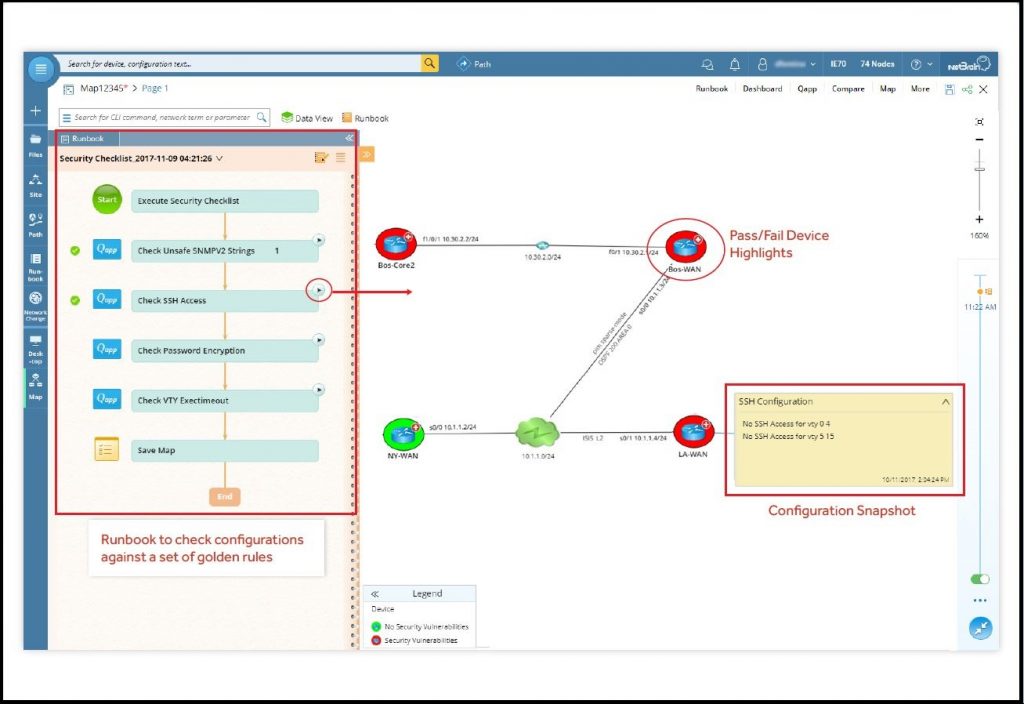Focus the device and configuration search field
The image size is (1024, 704).
242,63
